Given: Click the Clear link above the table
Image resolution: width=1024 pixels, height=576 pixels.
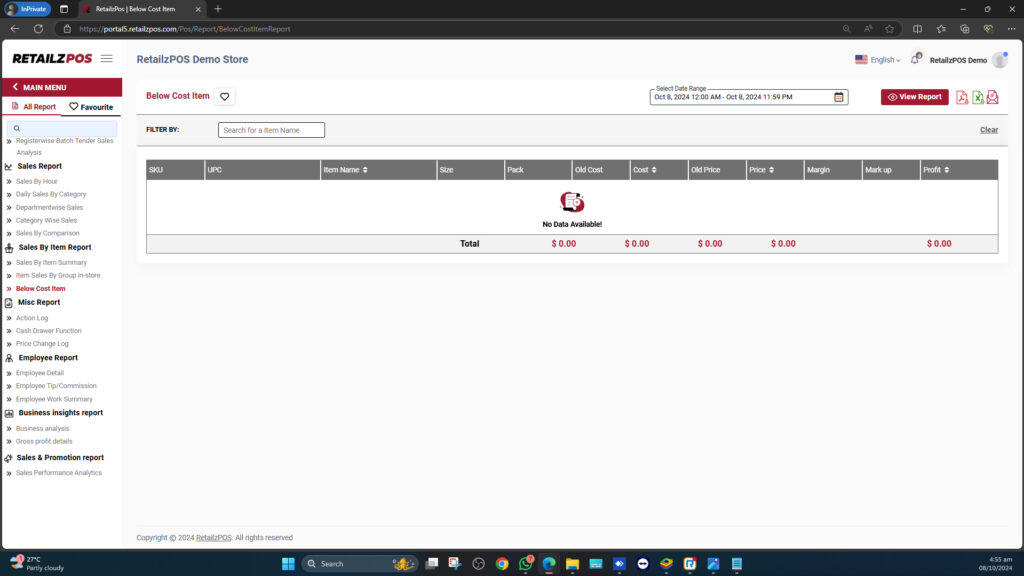Looking at the screenshot, I should point(988,129).
